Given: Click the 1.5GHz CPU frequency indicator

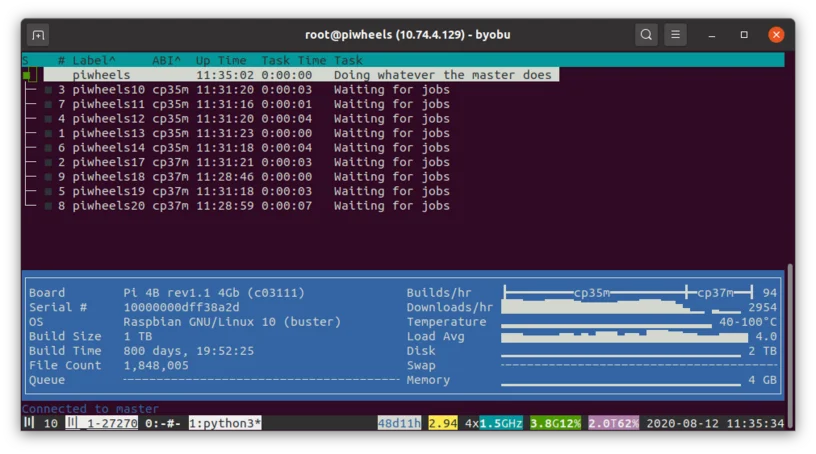Looking at the screenshot, I should (501, 423).
